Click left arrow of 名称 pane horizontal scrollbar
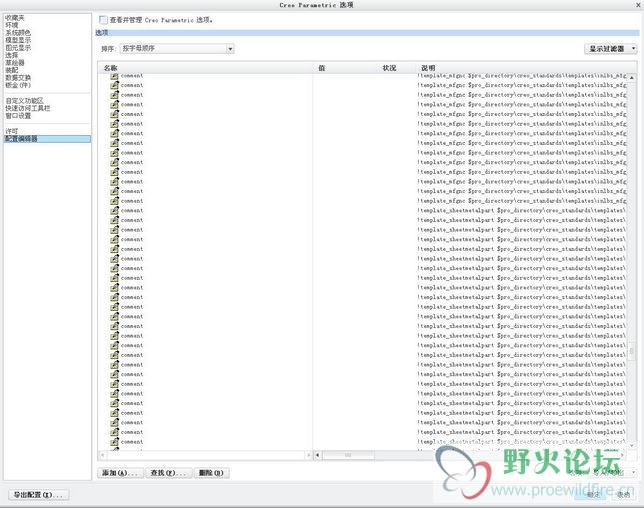This screenshot has width=644, height=508. coord(102,455)
